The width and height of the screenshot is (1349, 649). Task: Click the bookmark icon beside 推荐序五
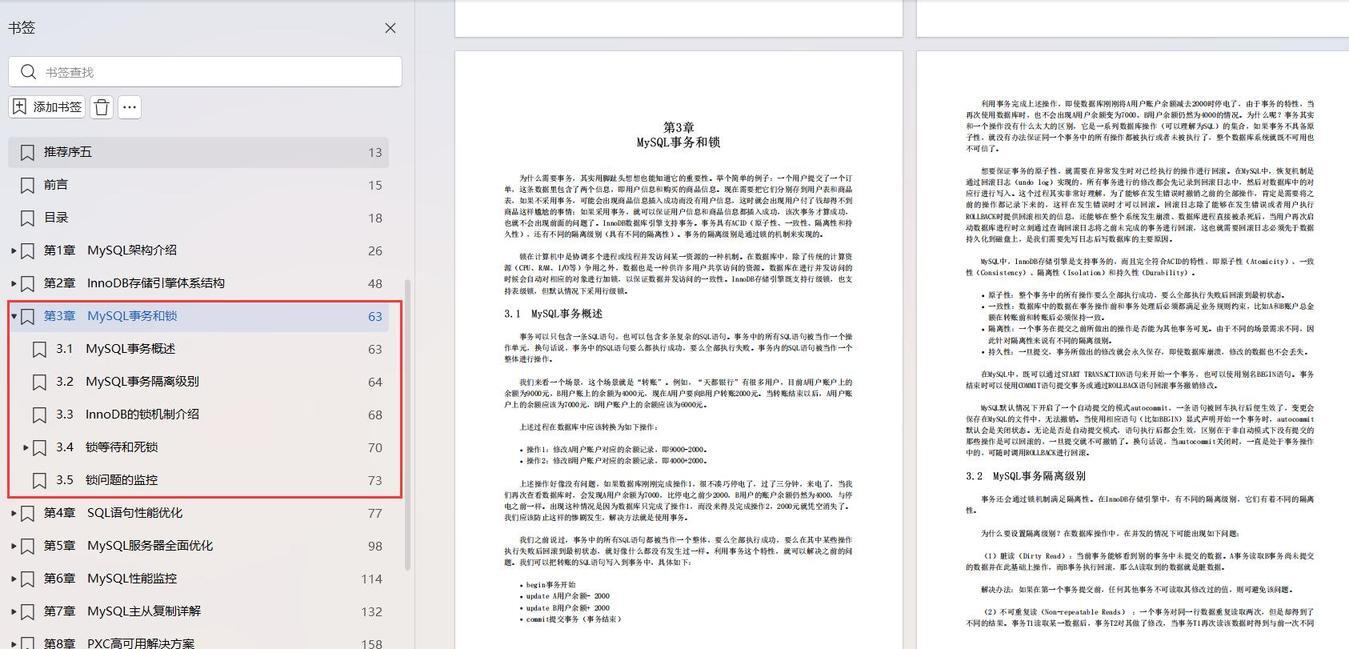click(27, 152)
